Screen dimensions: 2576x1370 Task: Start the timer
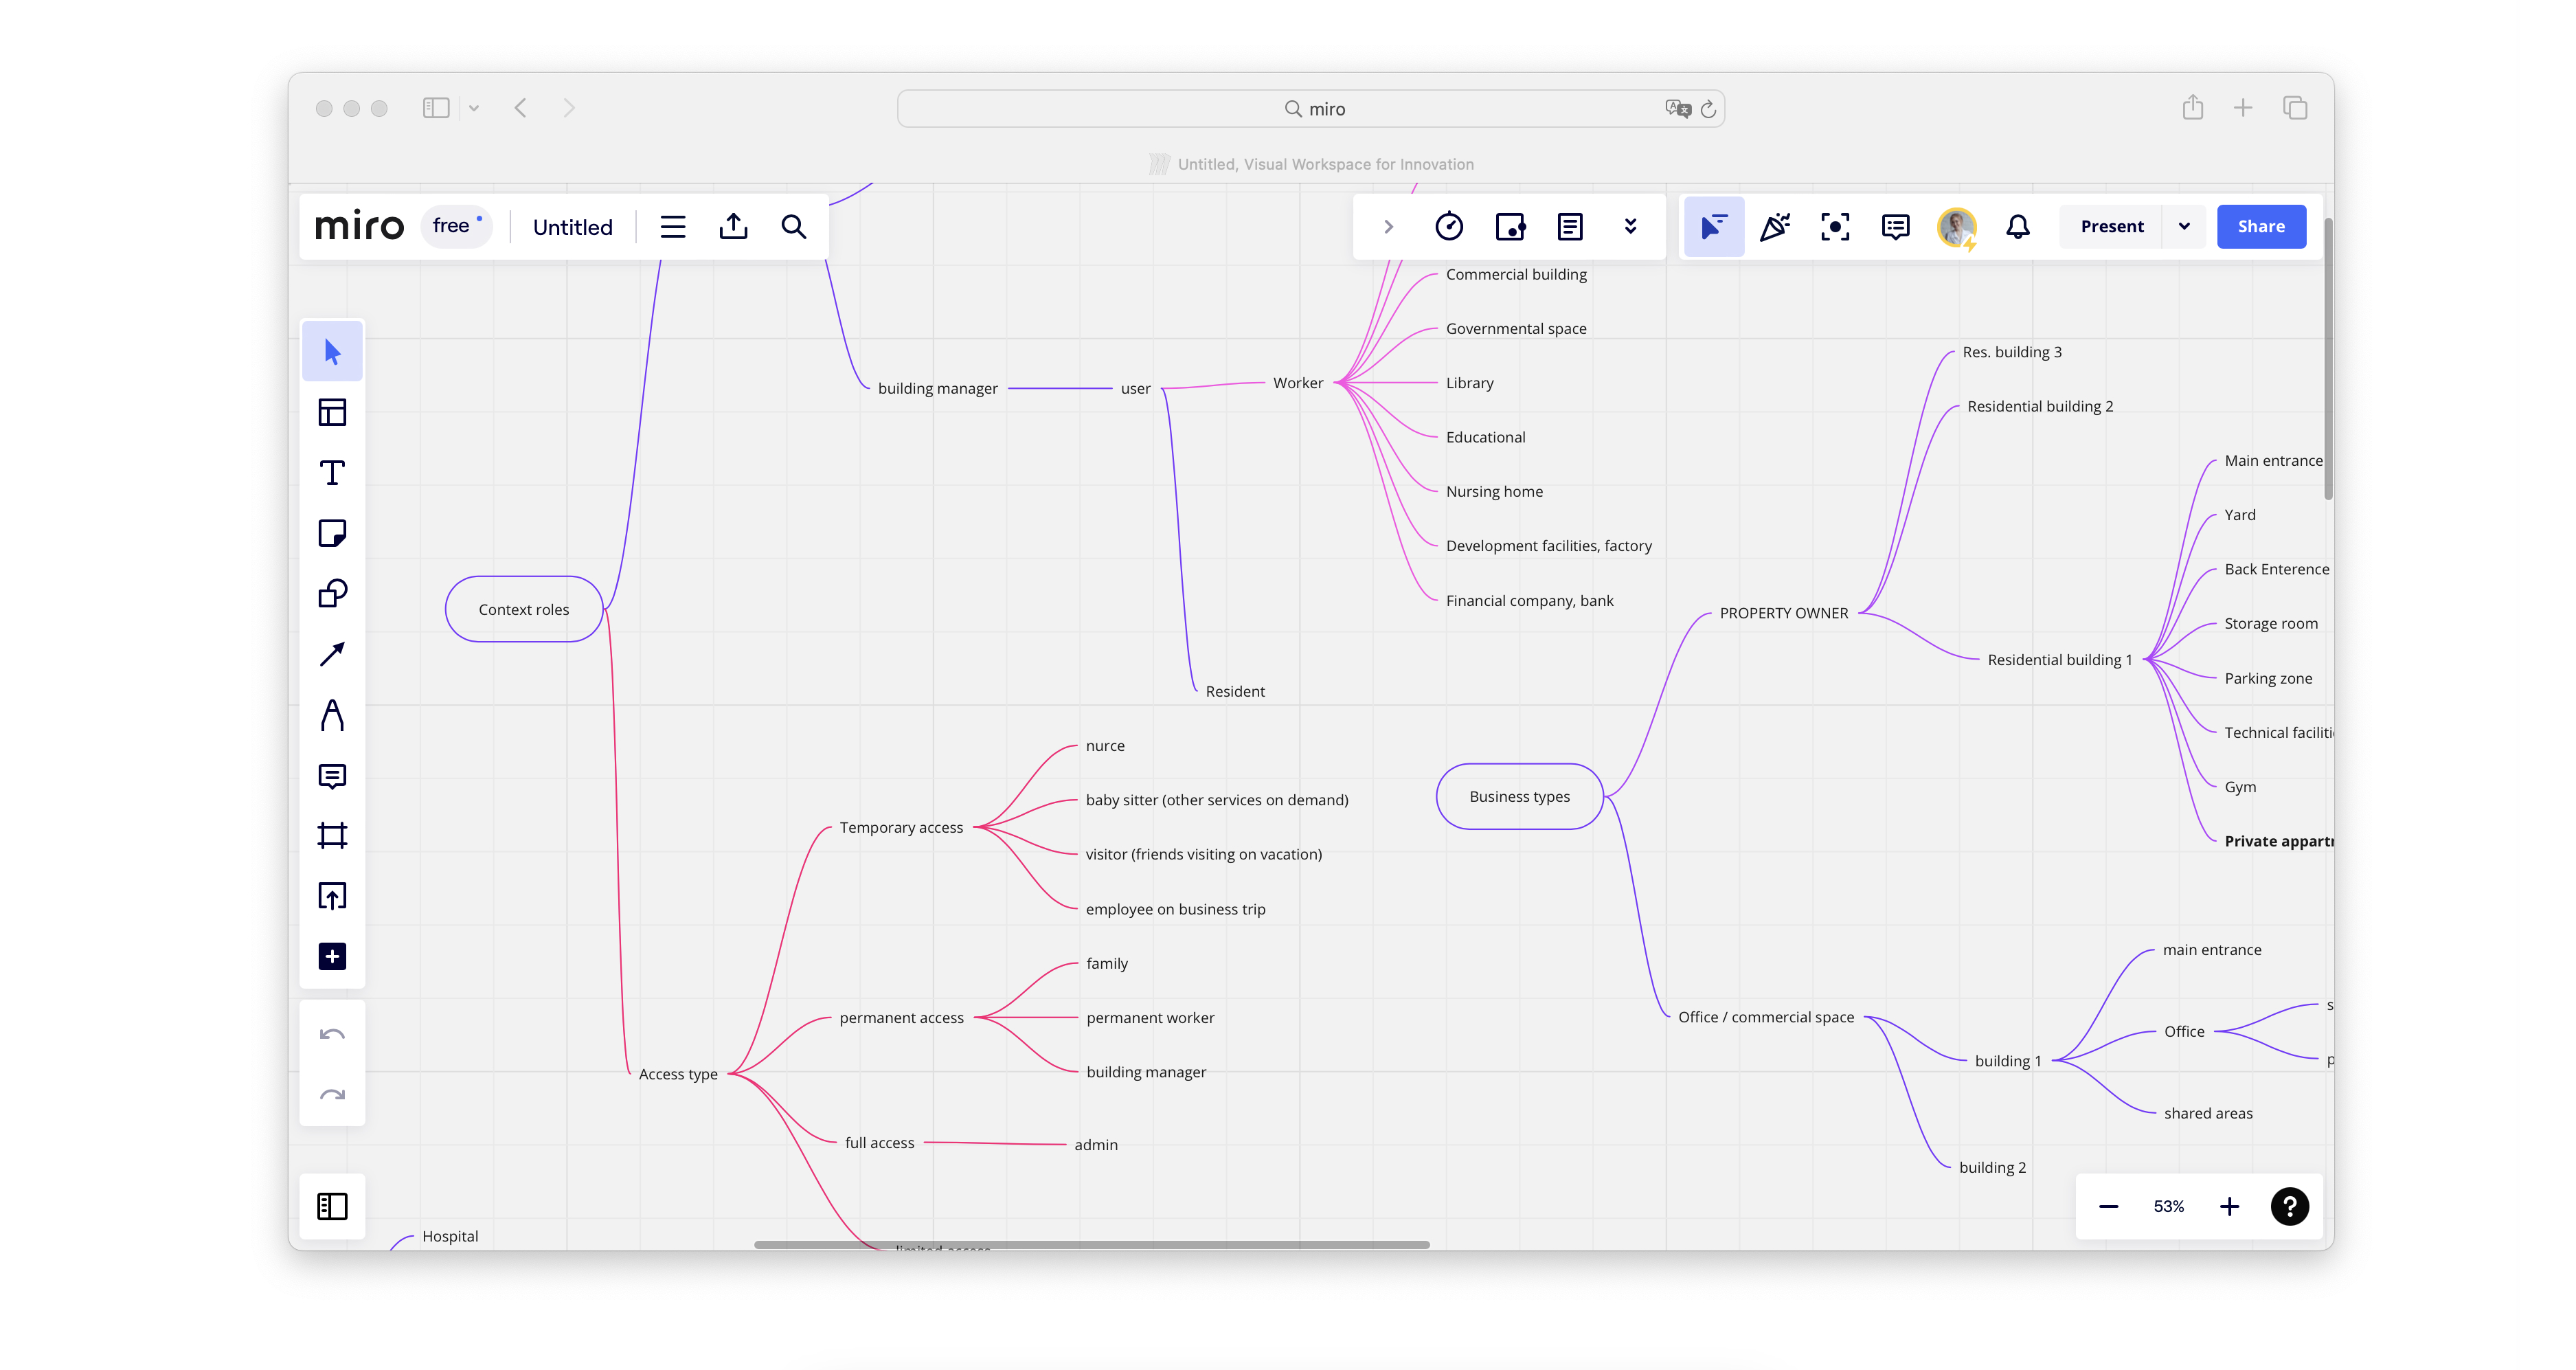pyautogui.click(x=1449, y=227)
